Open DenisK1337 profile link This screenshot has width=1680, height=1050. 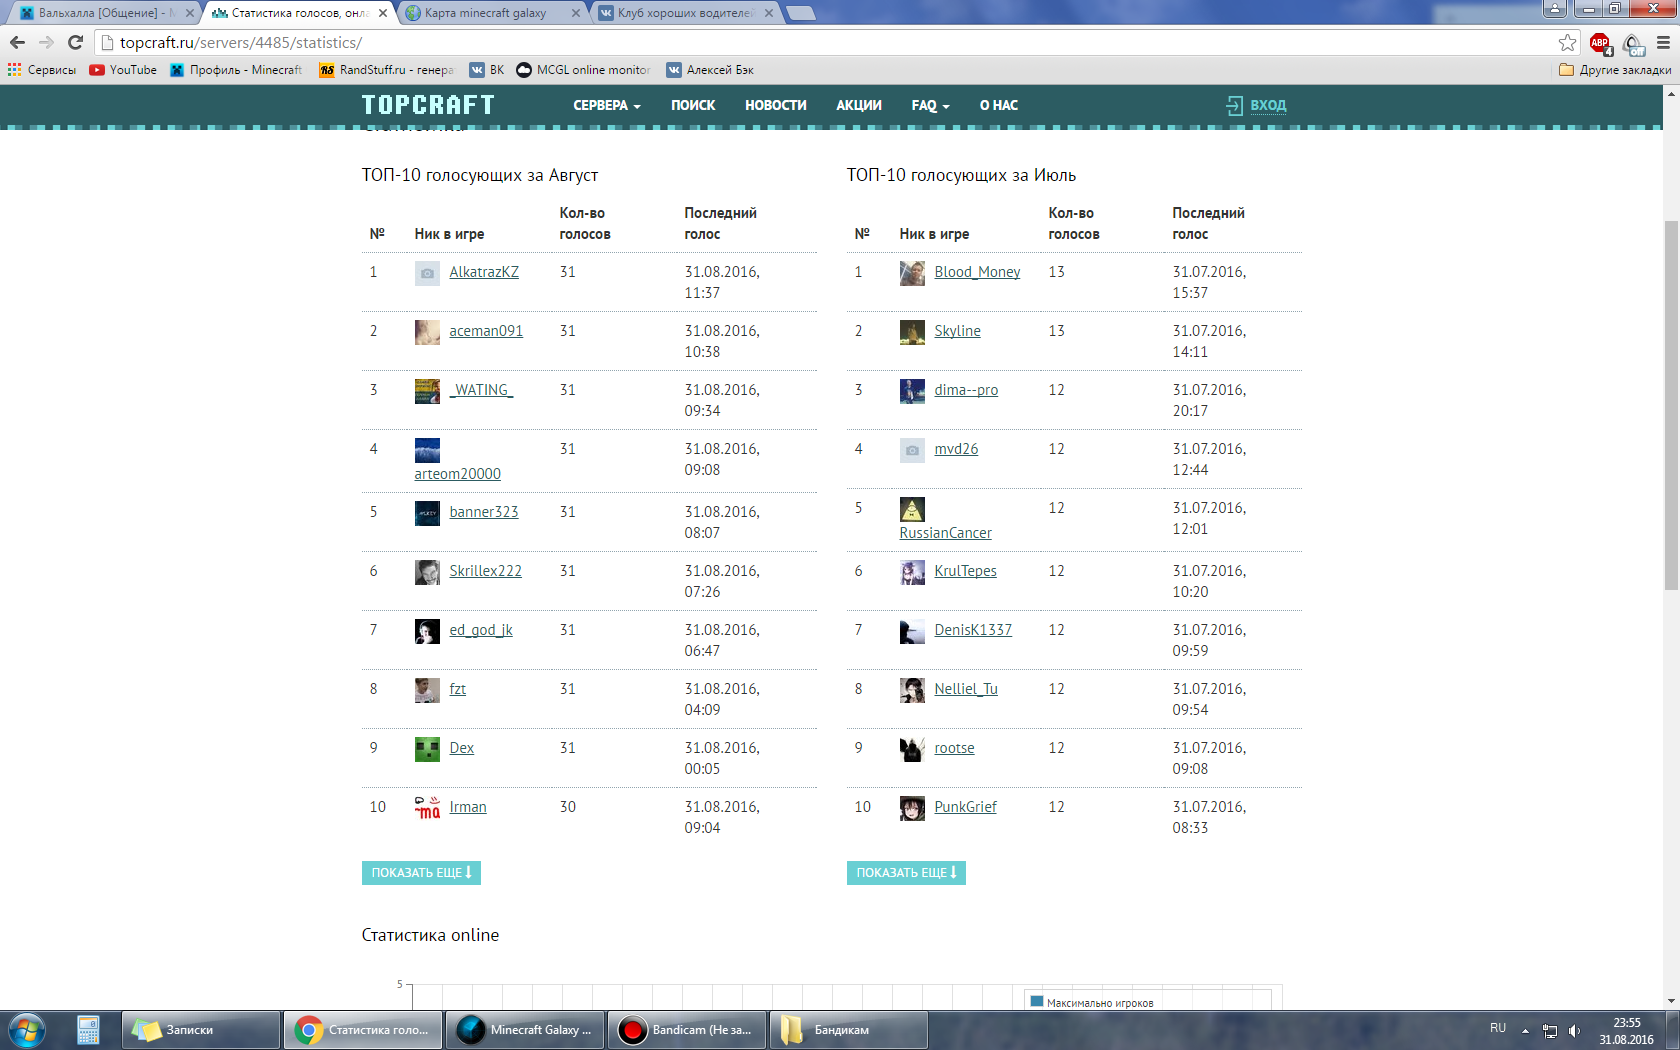tap(973, 630)
